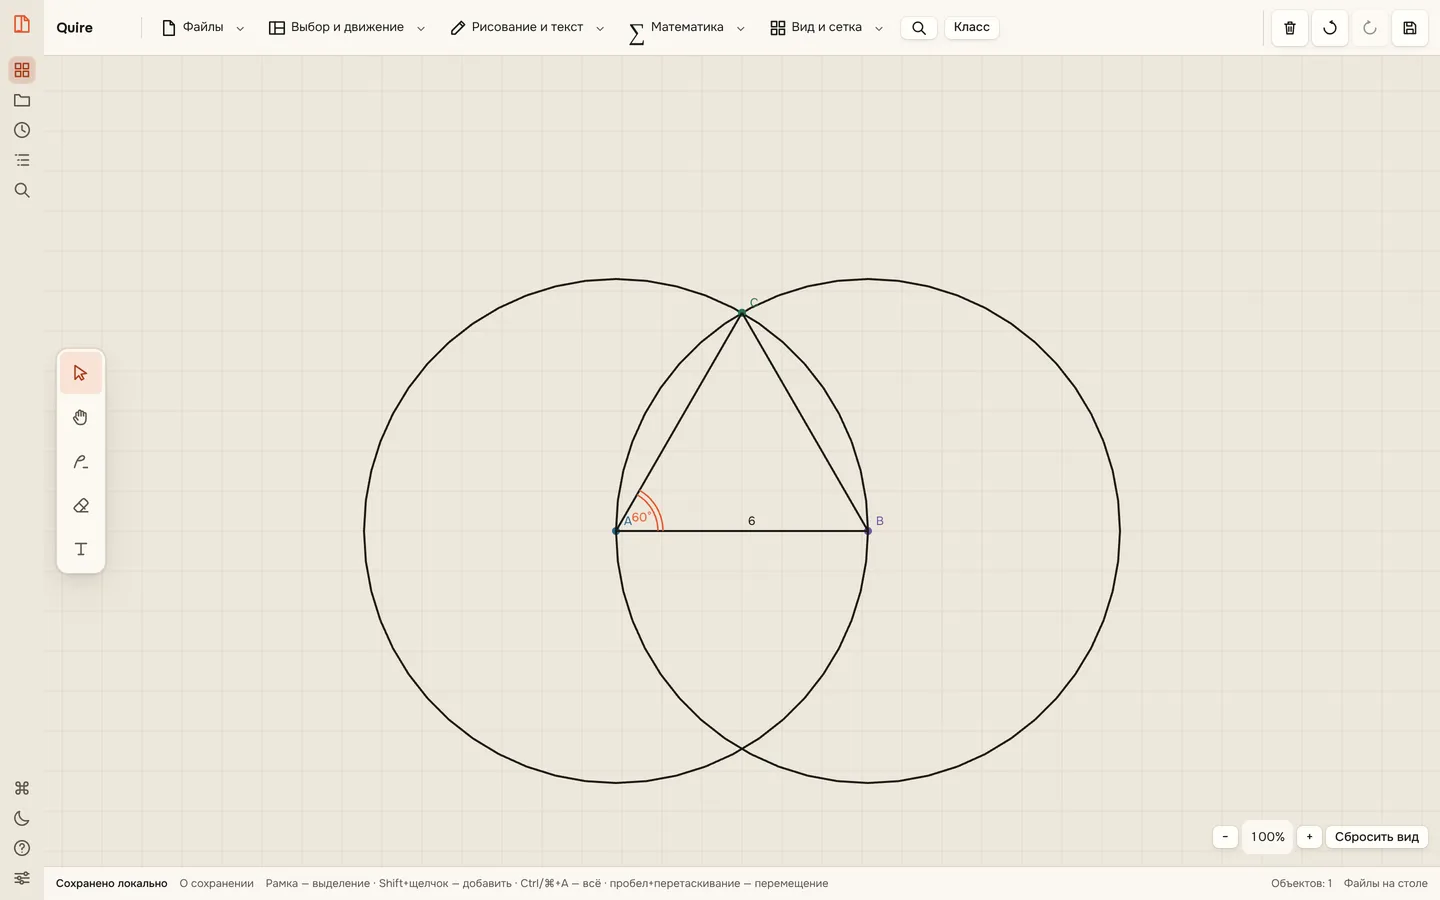Open the dashboard grid sidebar icon
This screenshot has height=900, width=1440.
(x=22, y=70)
